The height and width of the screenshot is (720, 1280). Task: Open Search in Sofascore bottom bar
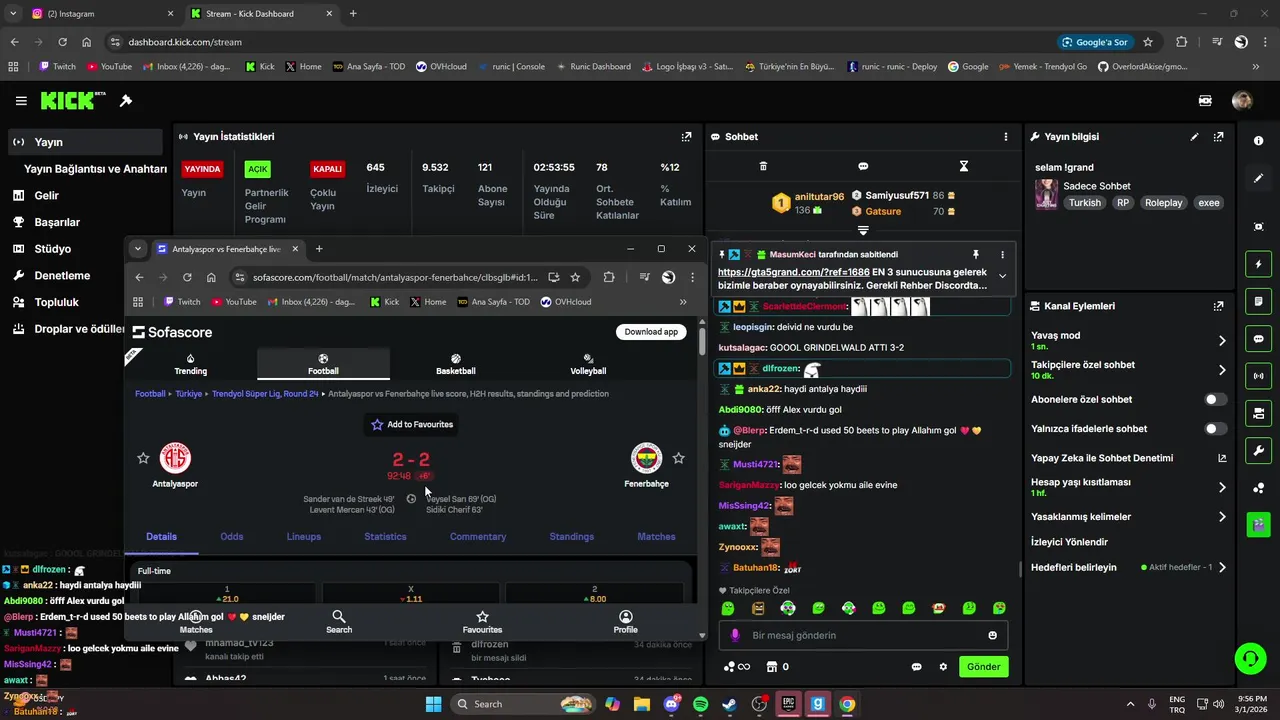pyautogui.click(x=339, y=622)
